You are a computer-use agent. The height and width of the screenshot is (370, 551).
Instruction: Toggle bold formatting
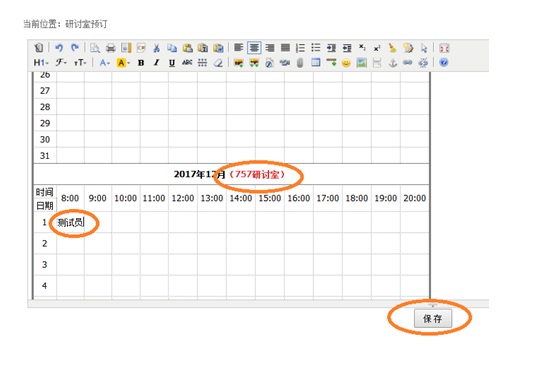[141, 63]
